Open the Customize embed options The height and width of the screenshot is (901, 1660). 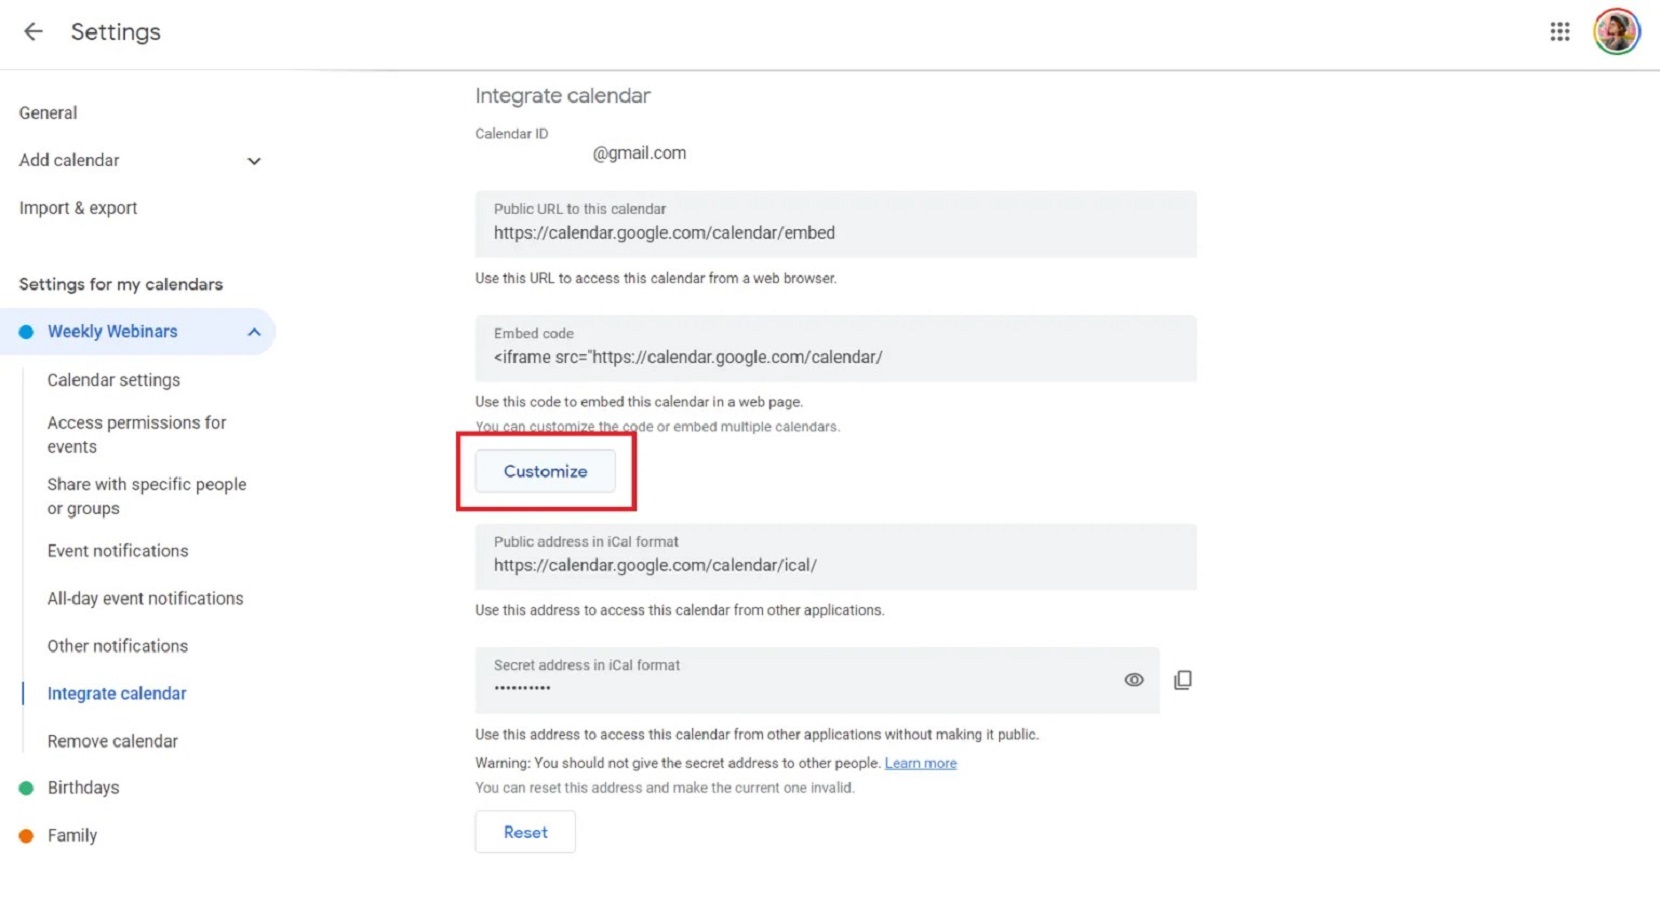pos(545,471)
